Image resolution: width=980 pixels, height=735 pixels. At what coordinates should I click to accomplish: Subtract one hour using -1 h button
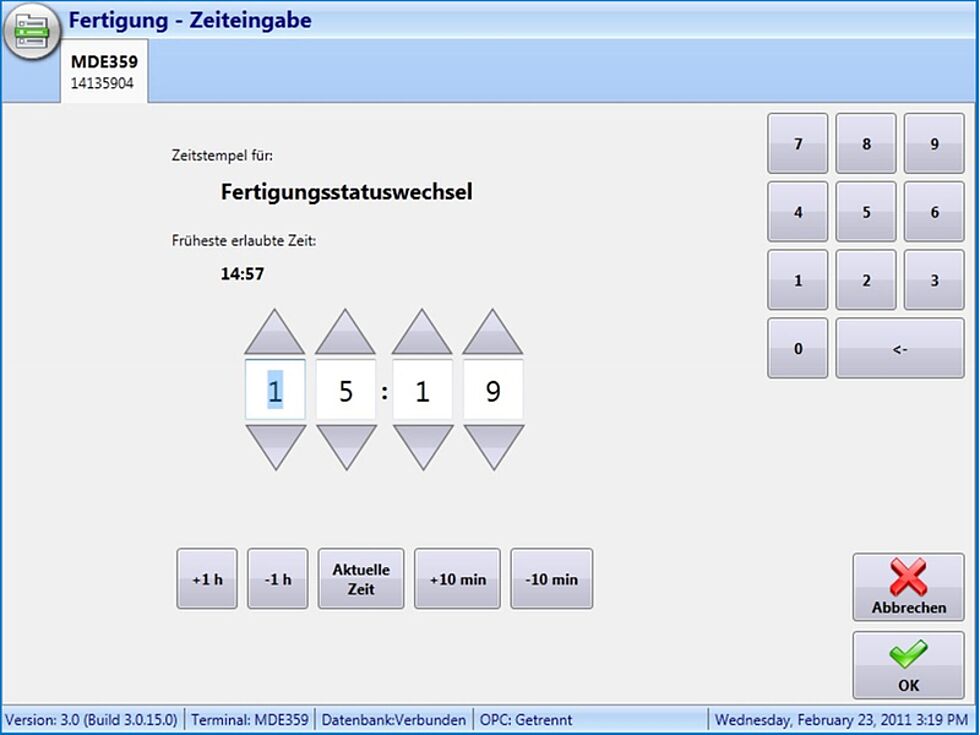(277, 579)
